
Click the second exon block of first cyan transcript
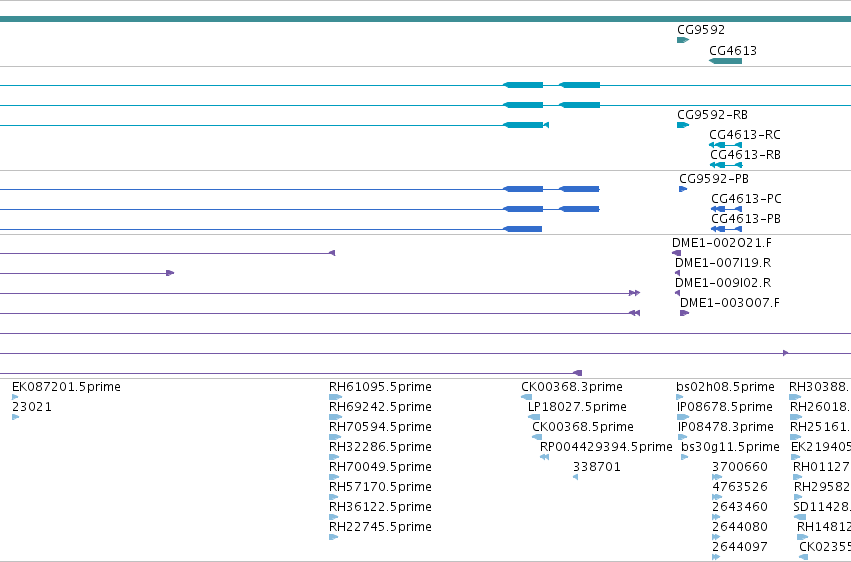pos(580,85)
